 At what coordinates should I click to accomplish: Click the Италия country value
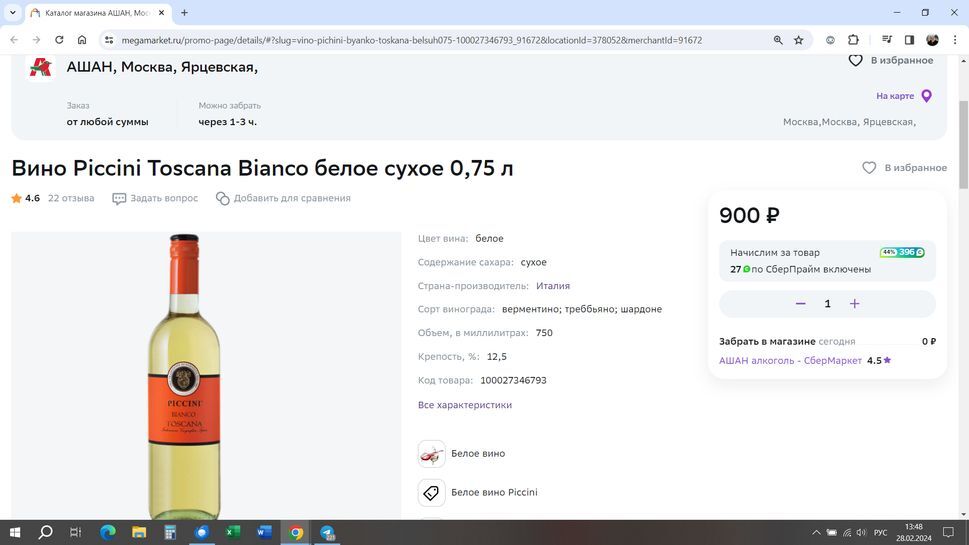pyautogui.click(x=552, y=285)
